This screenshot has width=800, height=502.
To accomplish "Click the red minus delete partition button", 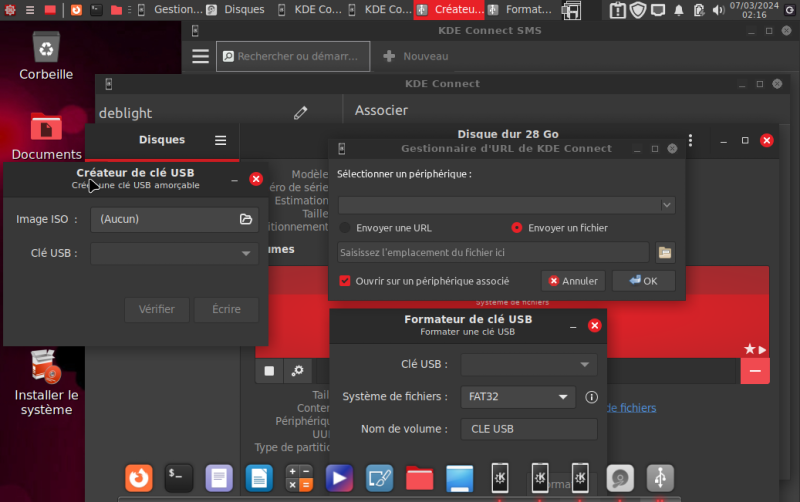I will (x=755, y=371).
